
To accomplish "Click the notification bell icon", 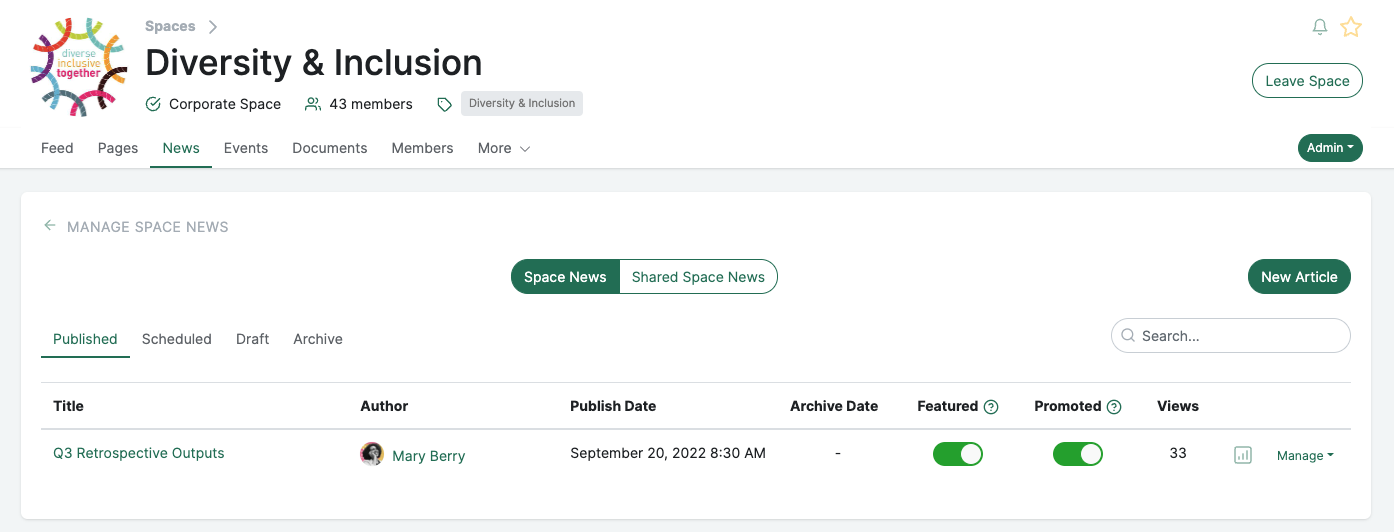I will tap(1320, 27).
